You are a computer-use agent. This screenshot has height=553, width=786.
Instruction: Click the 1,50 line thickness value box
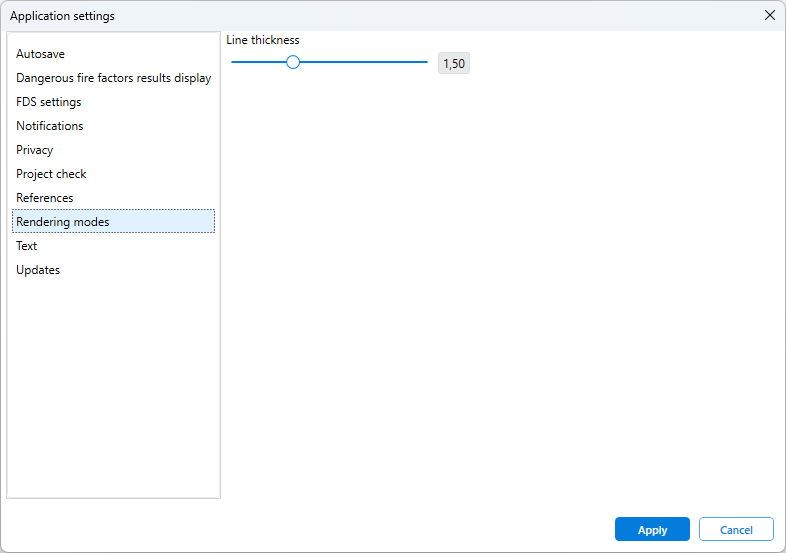[x=454, y=64]
